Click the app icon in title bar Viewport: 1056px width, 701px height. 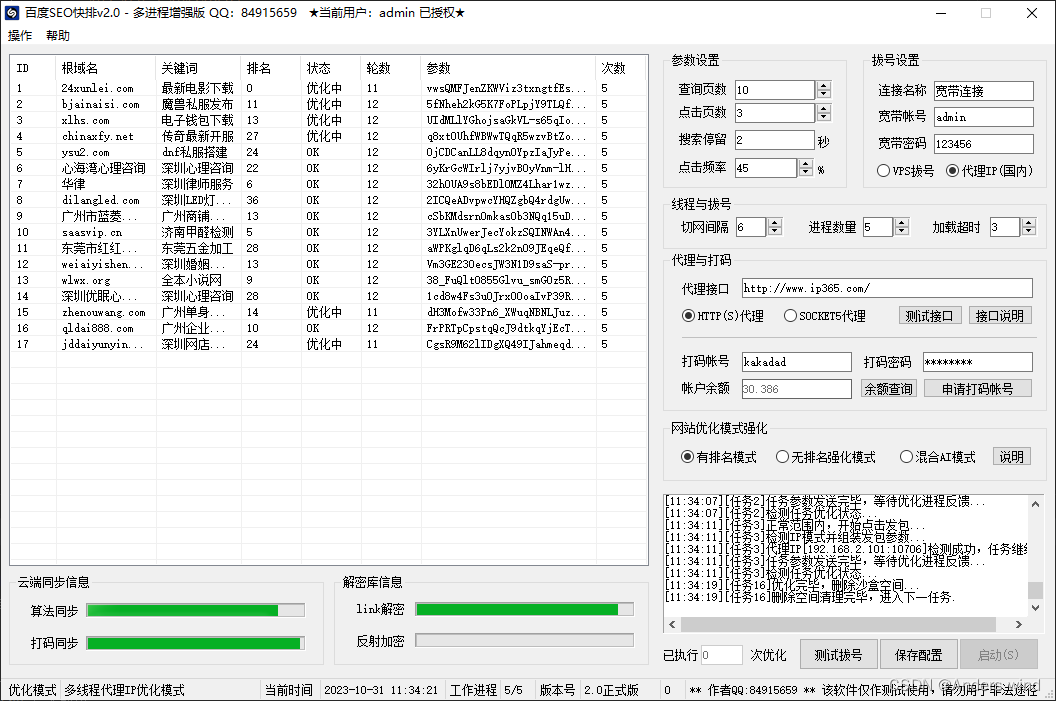click(11, 13)
